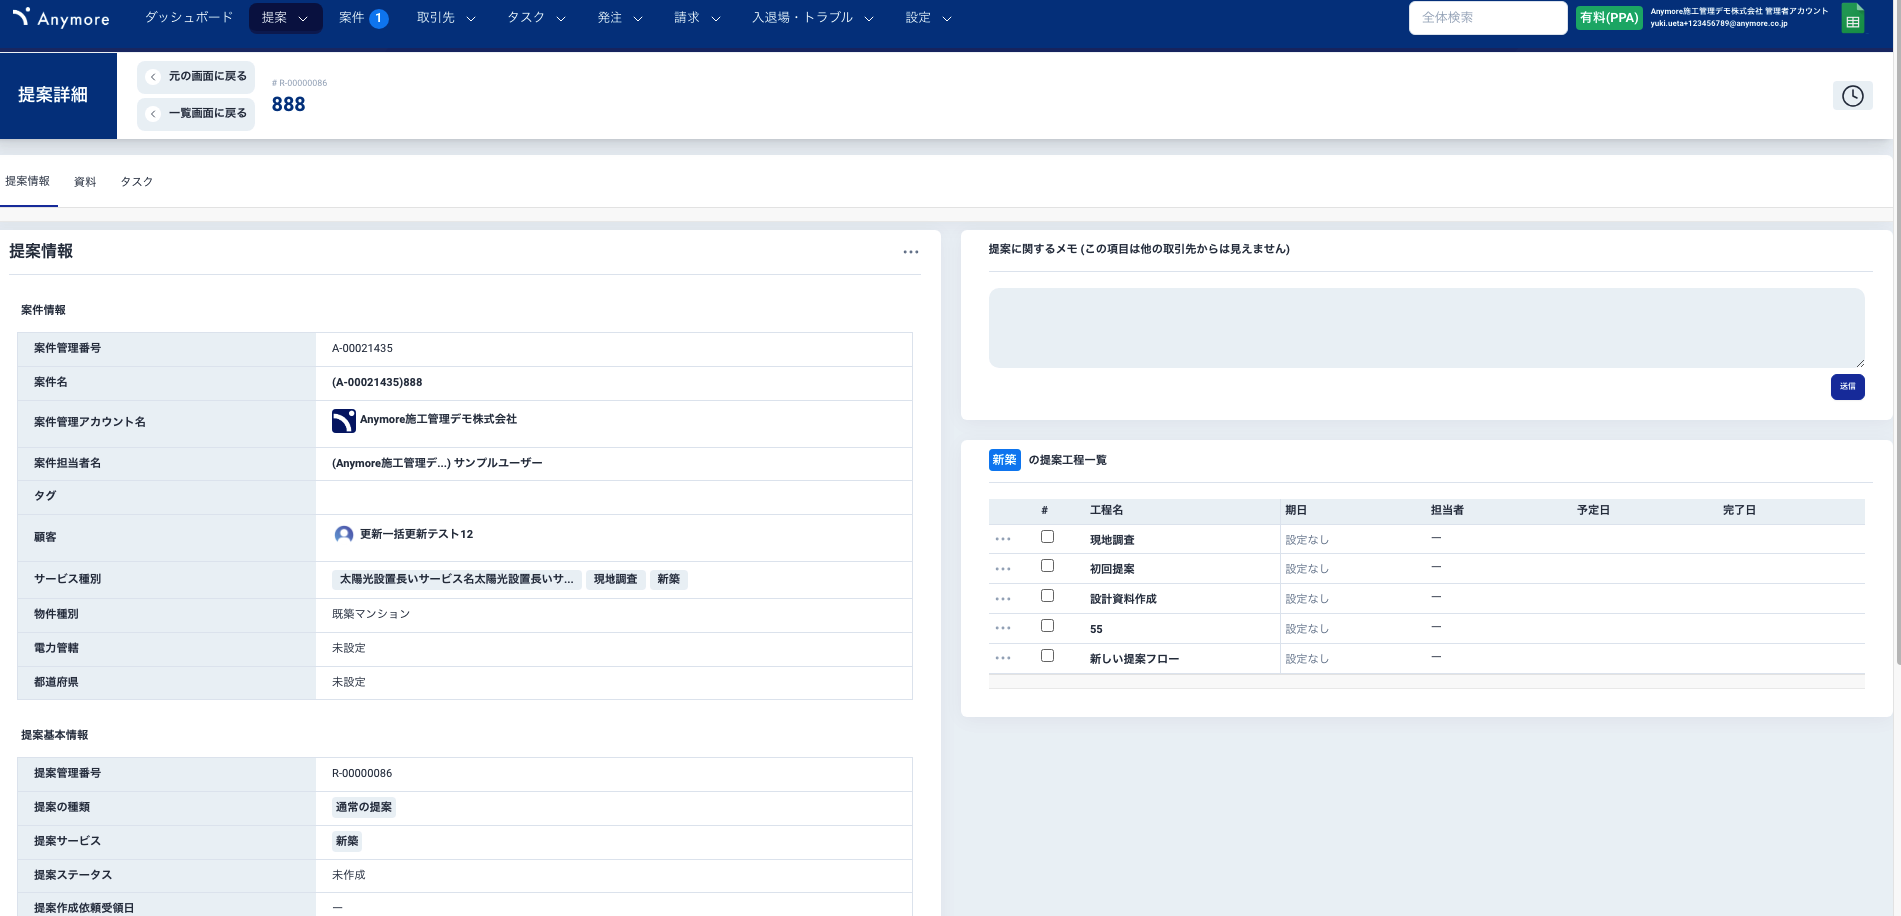Click the 有料(PPA) plan badge
Image resolution: width=1901 pixels, height=916 pixels.
(1608, 18)
